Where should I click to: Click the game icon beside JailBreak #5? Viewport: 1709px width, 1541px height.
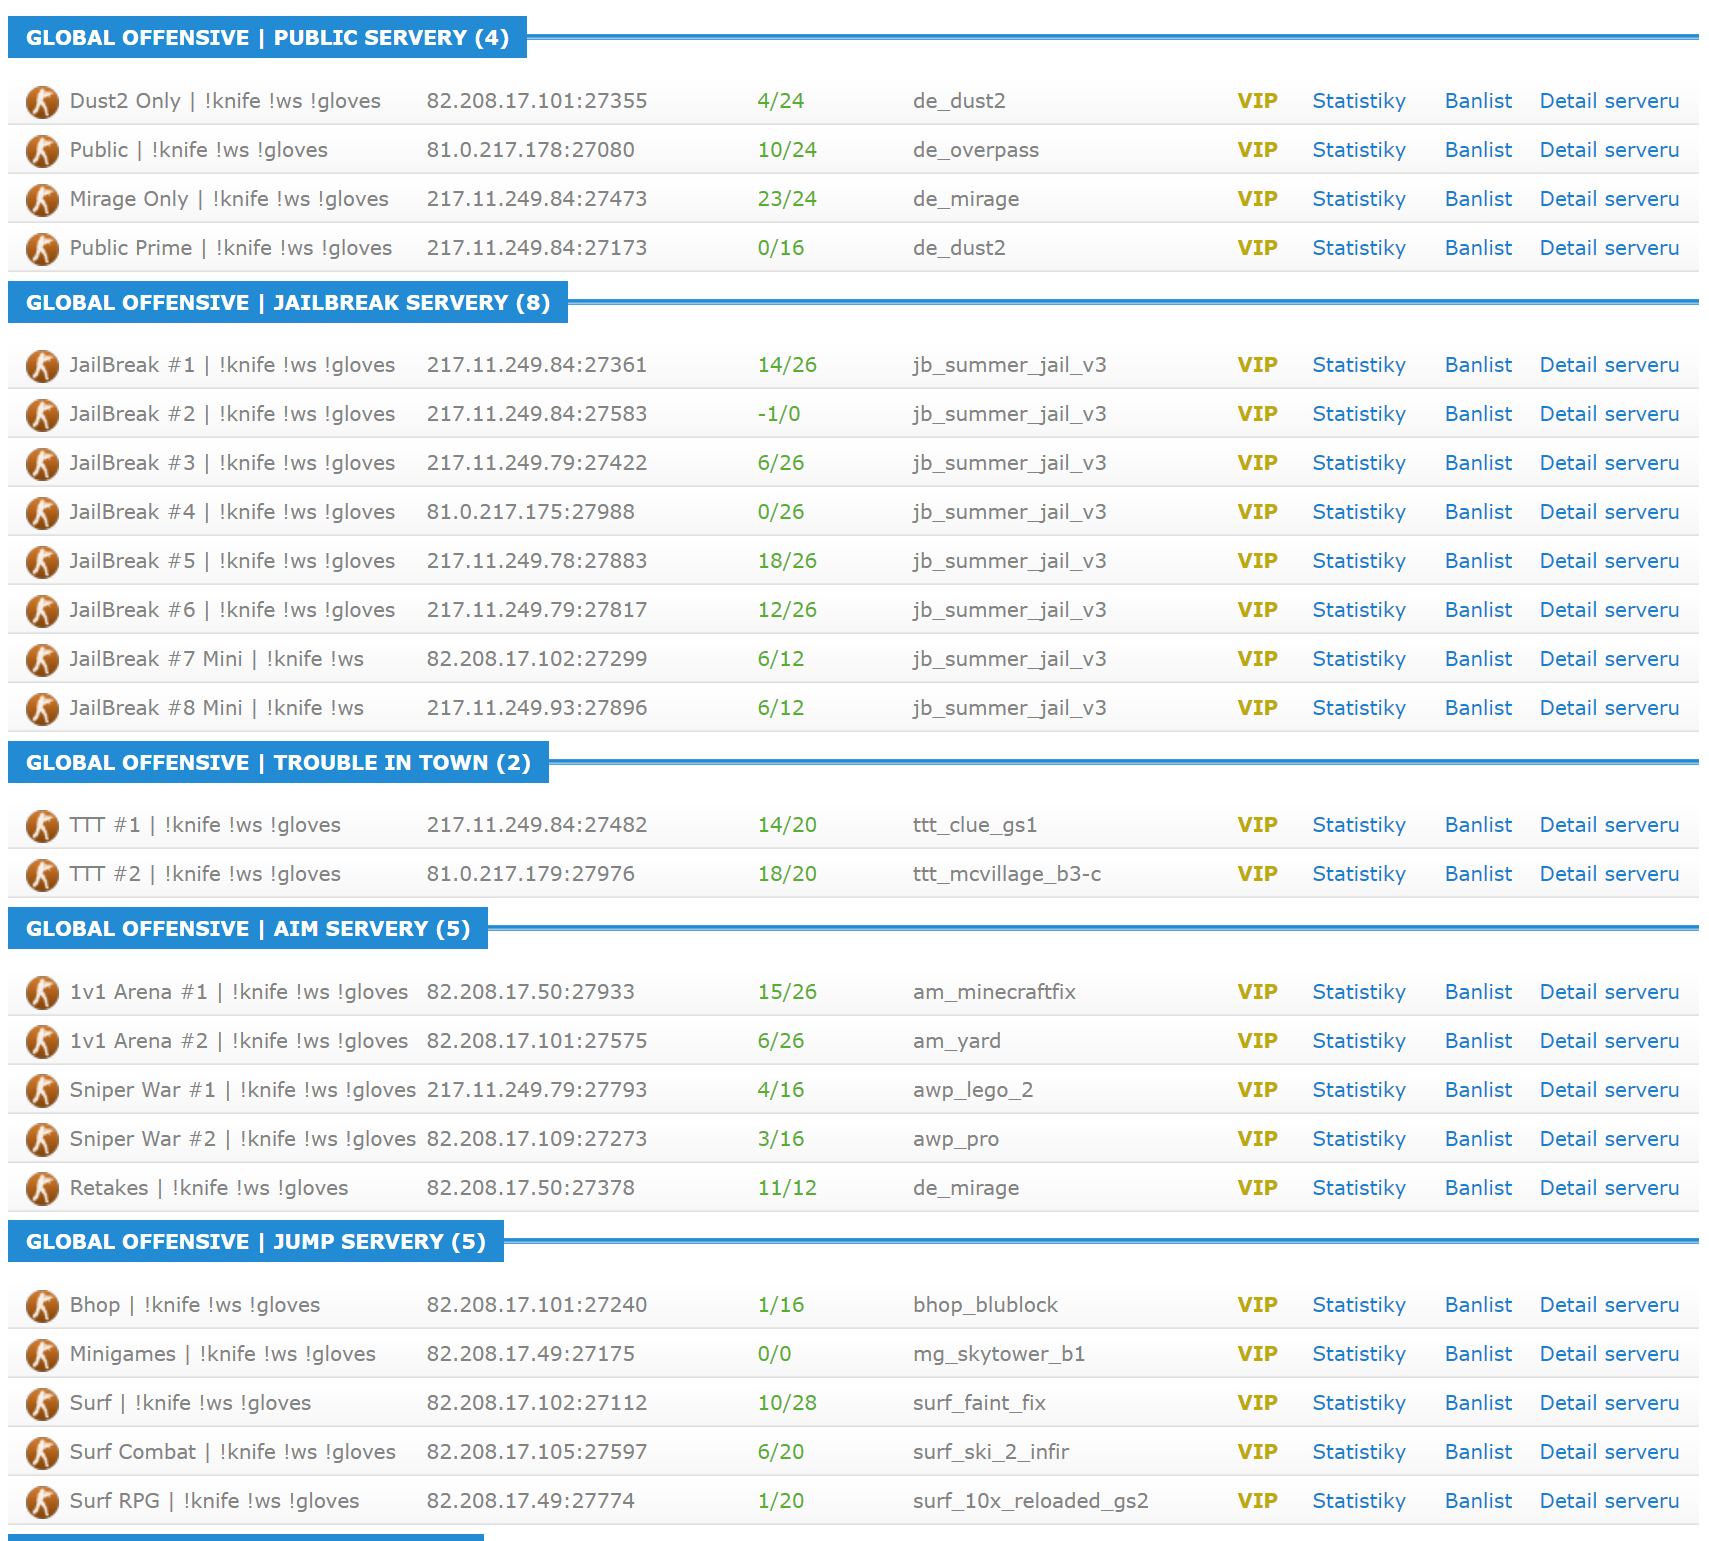coord(42,562)
